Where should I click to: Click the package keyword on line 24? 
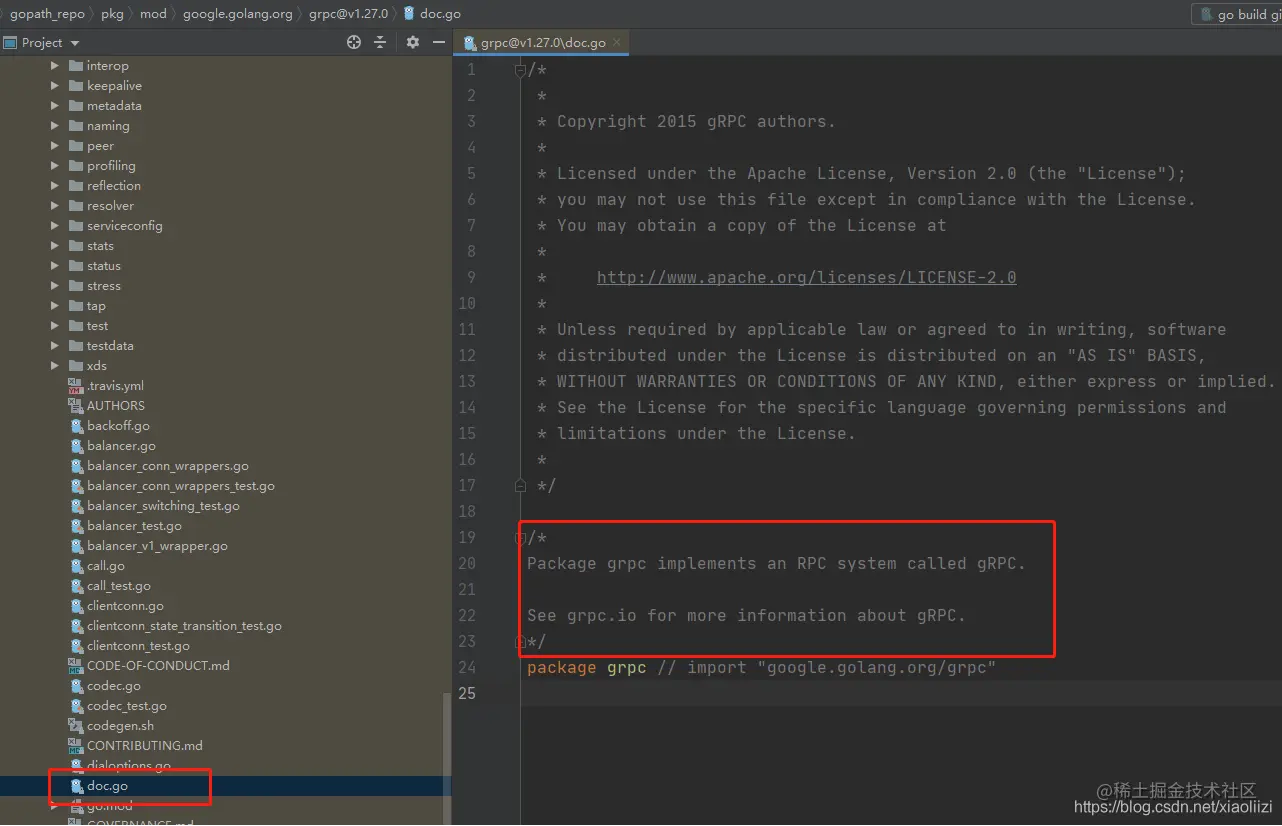click(562, 667)
